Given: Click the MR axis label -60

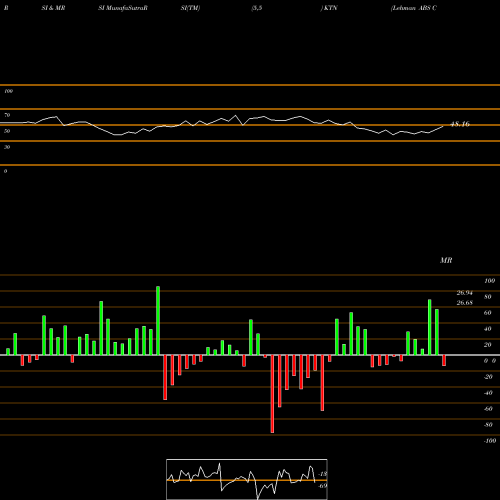Looking at the screenshot, I should pos(488,409).
